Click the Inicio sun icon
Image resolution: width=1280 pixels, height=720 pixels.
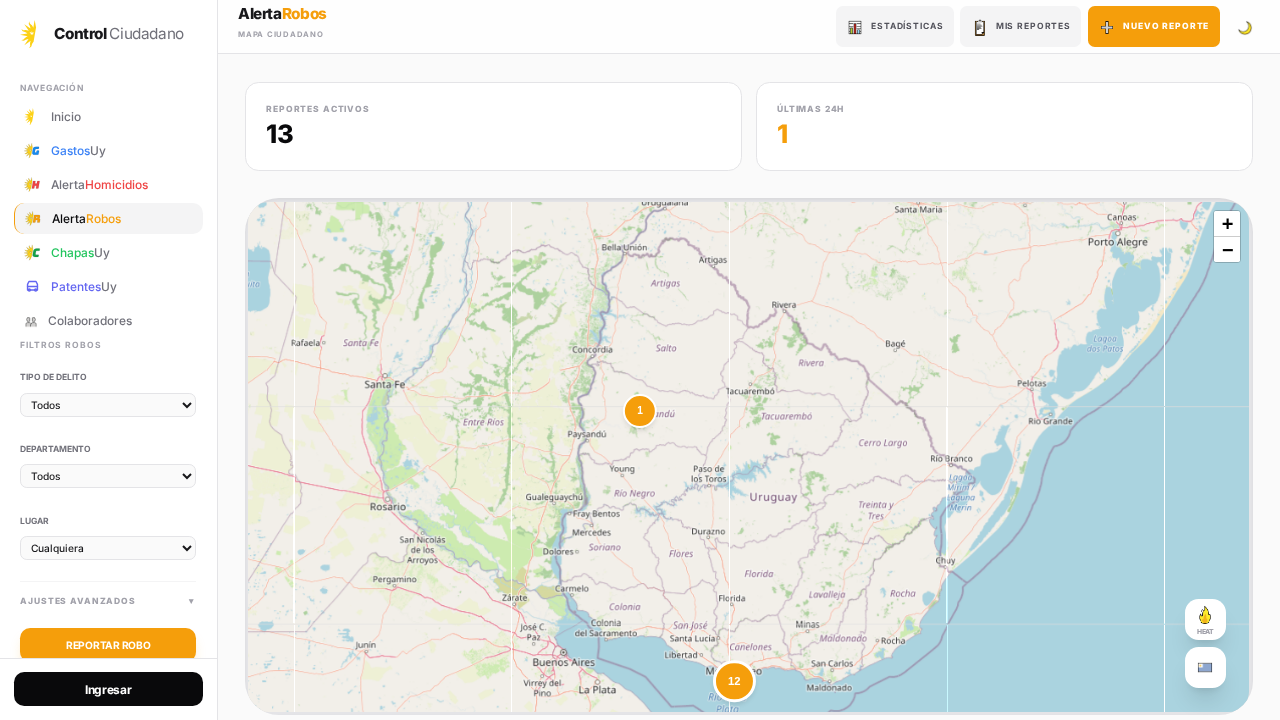[31, 117]
